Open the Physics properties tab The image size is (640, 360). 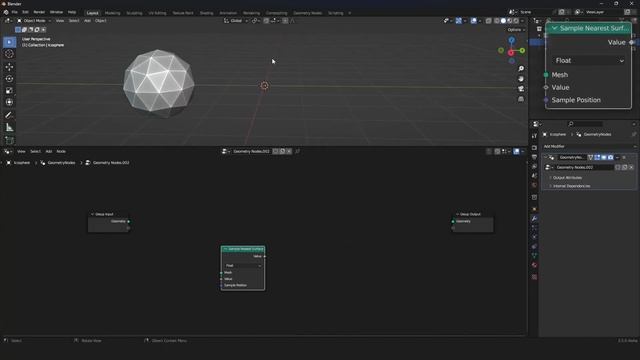(534, 237)
